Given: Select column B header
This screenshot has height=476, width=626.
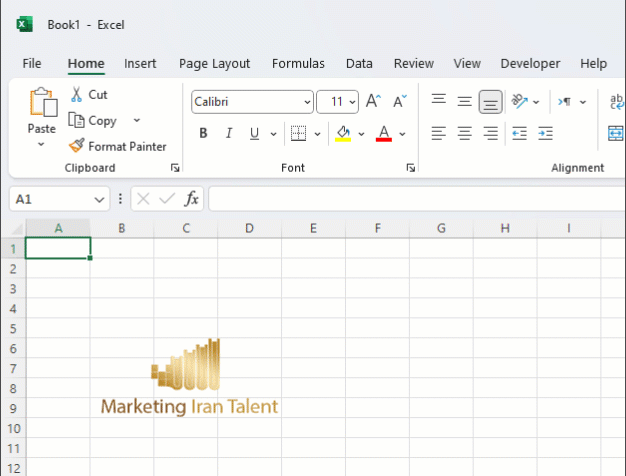Looking at the screenshot, I should (122, 228).
